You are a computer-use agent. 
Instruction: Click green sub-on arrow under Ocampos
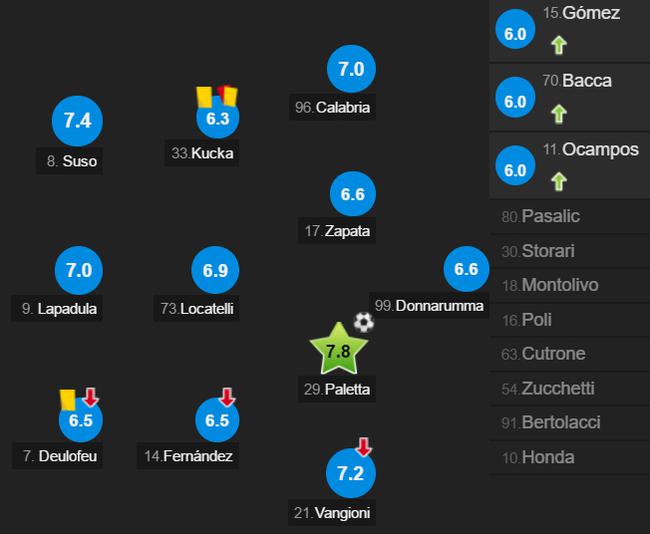tap(559, 182)
